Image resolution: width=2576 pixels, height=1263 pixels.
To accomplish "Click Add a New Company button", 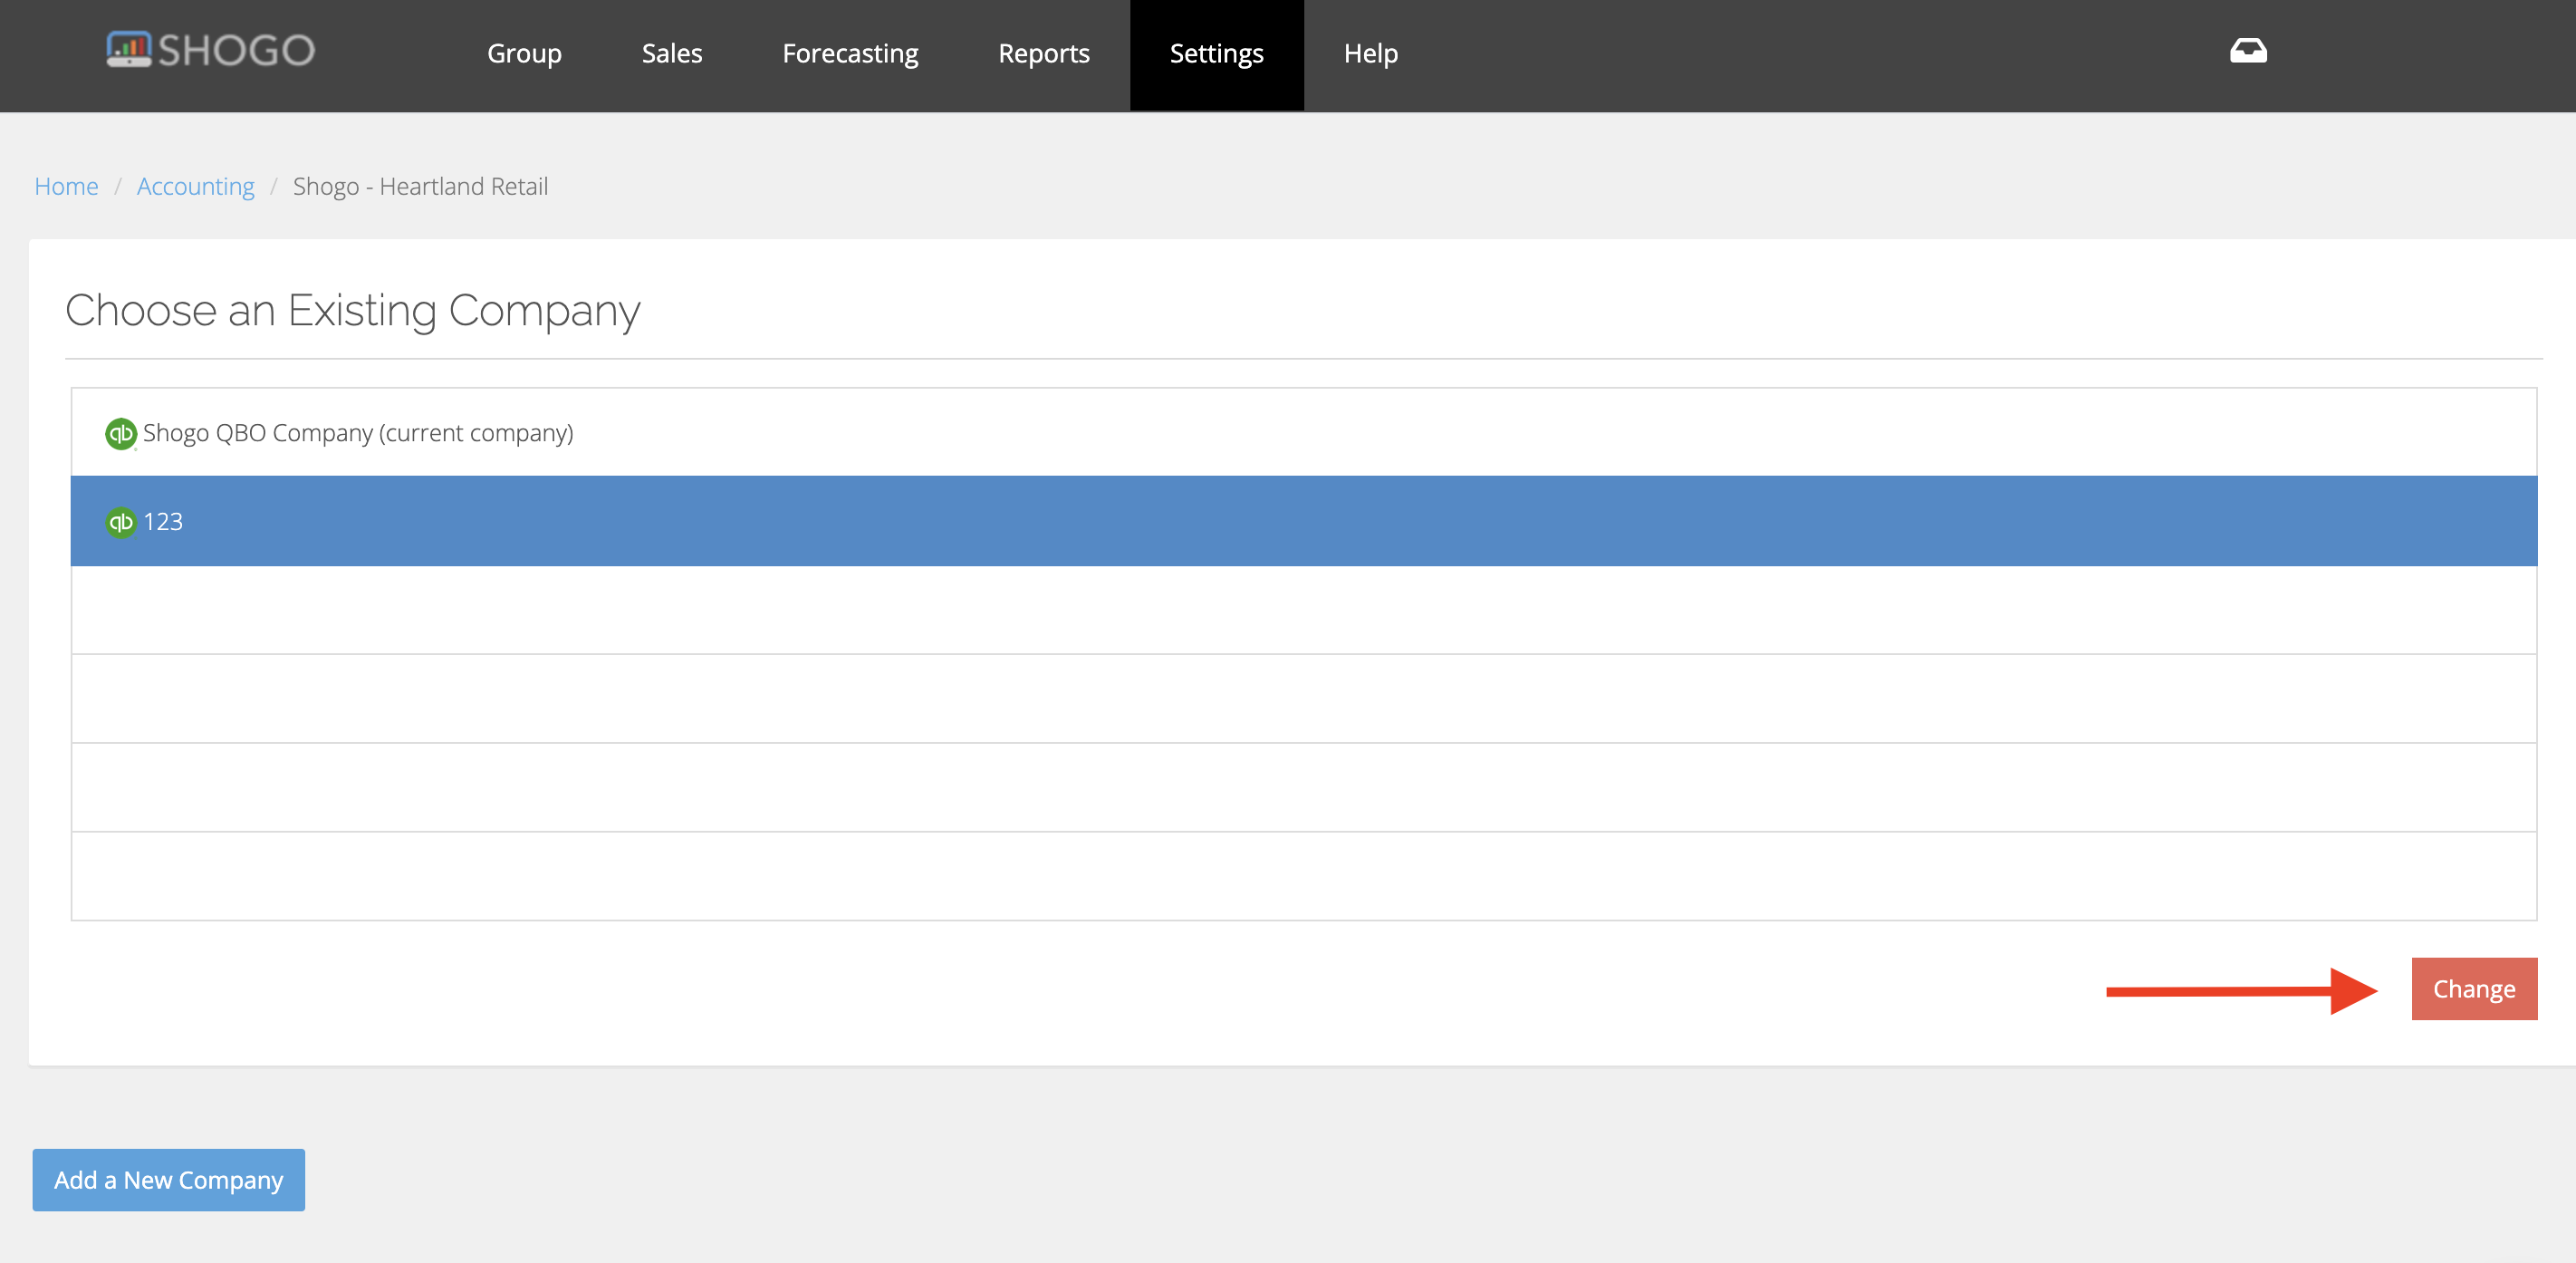I will pyautogui.click(x=169, y=1180).
